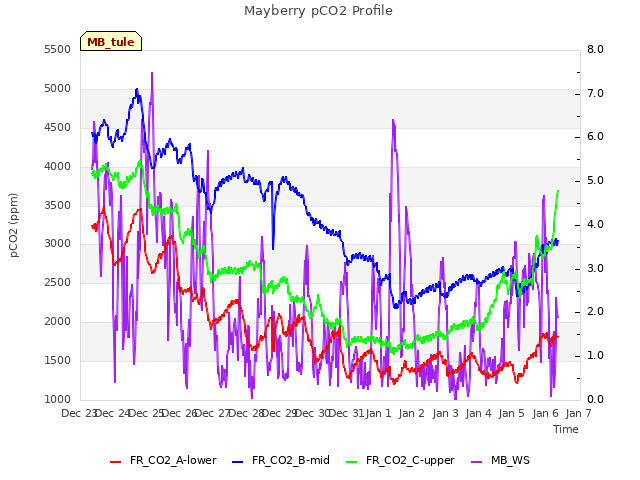Click the 4500 left axis tick label
This screenshot has height=480, width=640.
[58, 127]
